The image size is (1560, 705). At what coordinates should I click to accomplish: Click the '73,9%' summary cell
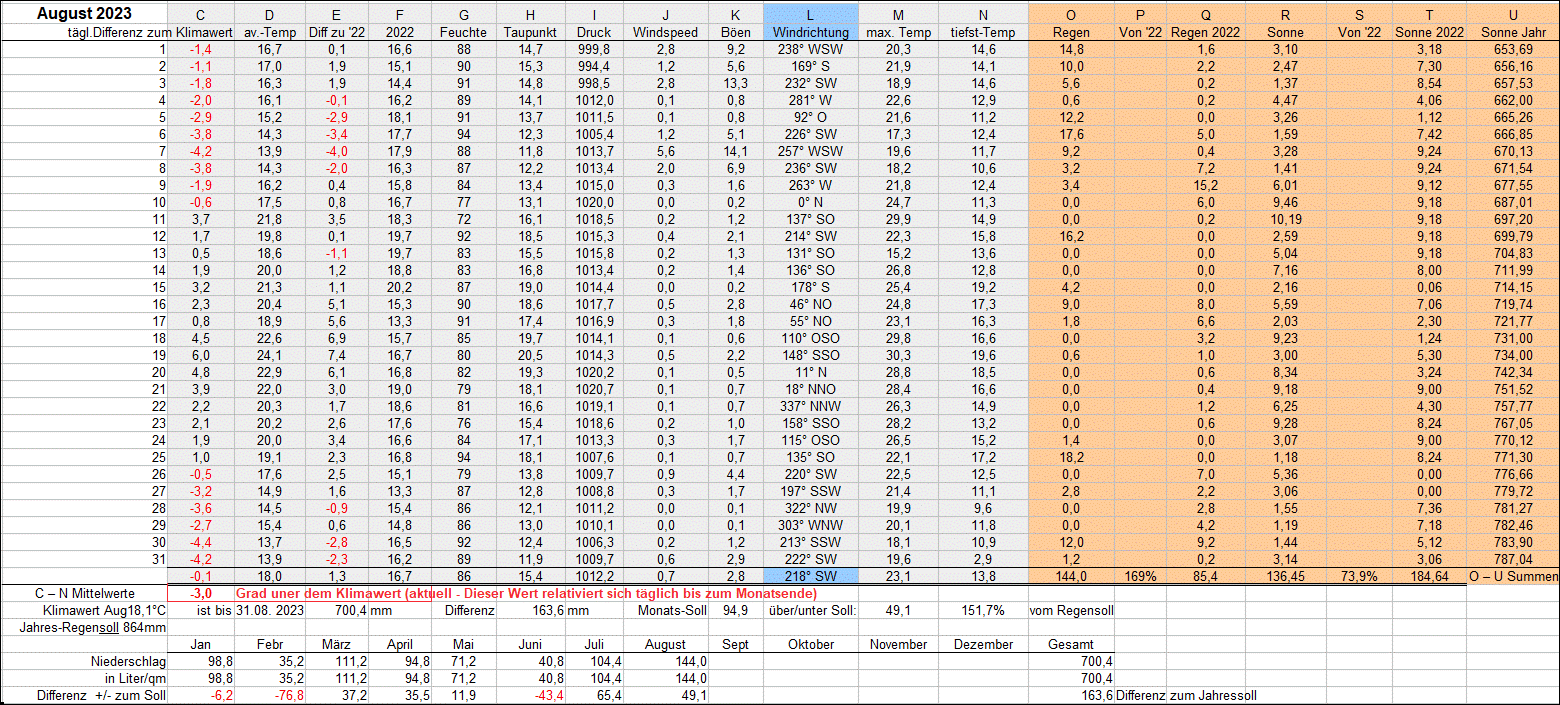click(1358, 576)
